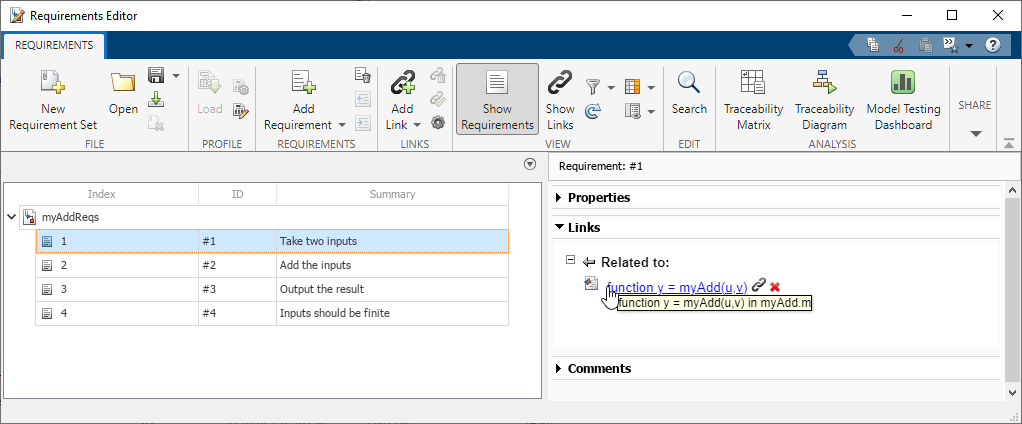
Task: Select requirement 'Add the inputs' row
Action: pyautogui.click(x=314, y=266)
